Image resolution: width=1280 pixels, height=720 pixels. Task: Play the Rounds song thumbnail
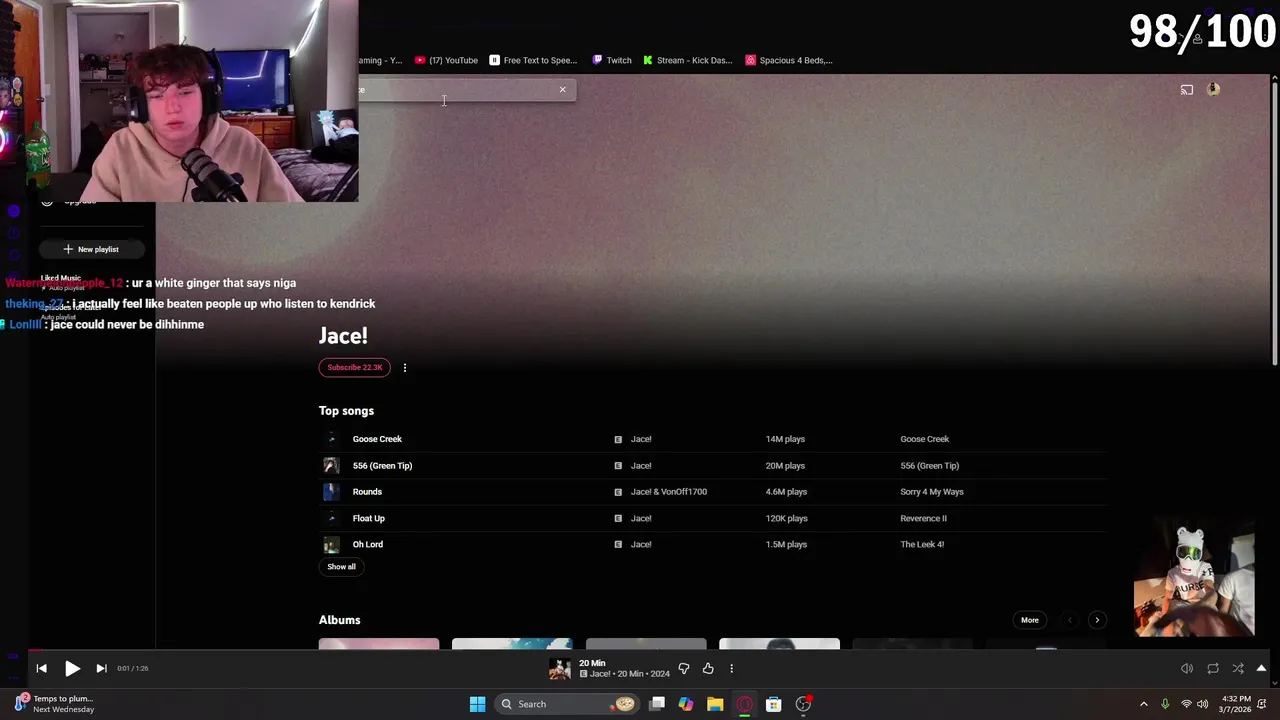pos(331,492)
